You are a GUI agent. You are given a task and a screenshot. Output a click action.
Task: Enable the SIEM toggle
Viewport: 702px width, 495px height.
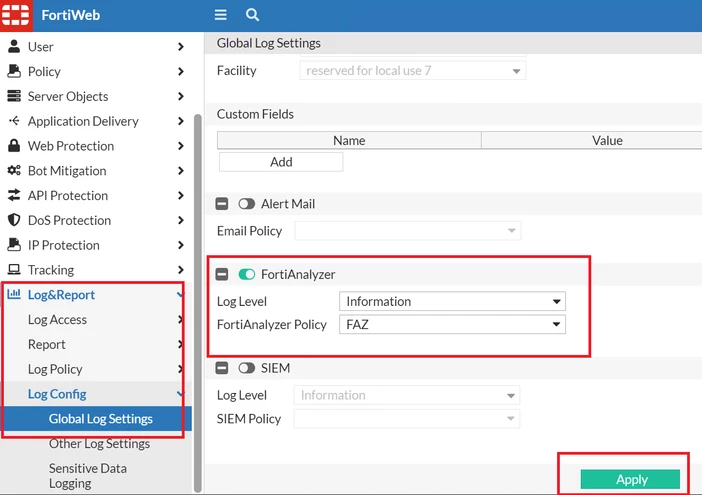coord(246,368)
